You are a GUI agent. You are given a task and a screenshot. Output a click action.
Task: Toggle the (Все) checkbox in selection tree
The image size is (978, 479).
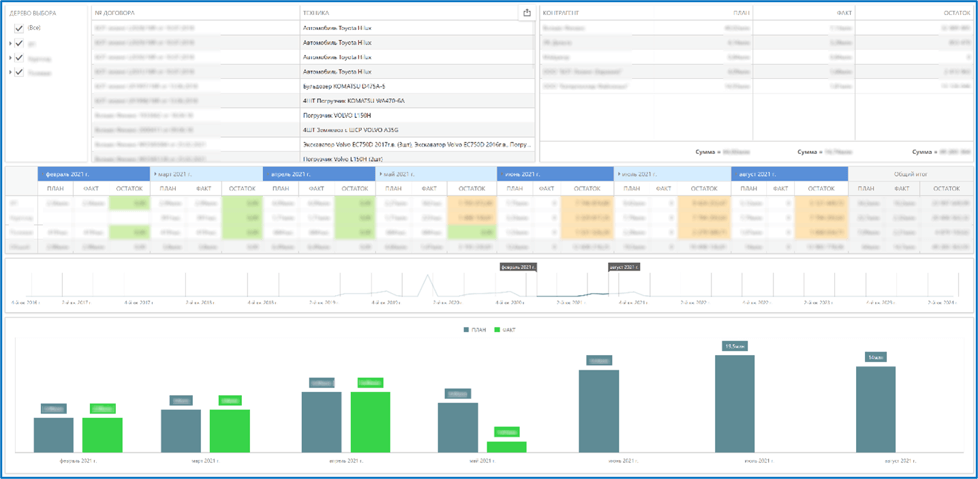point(19,28)
